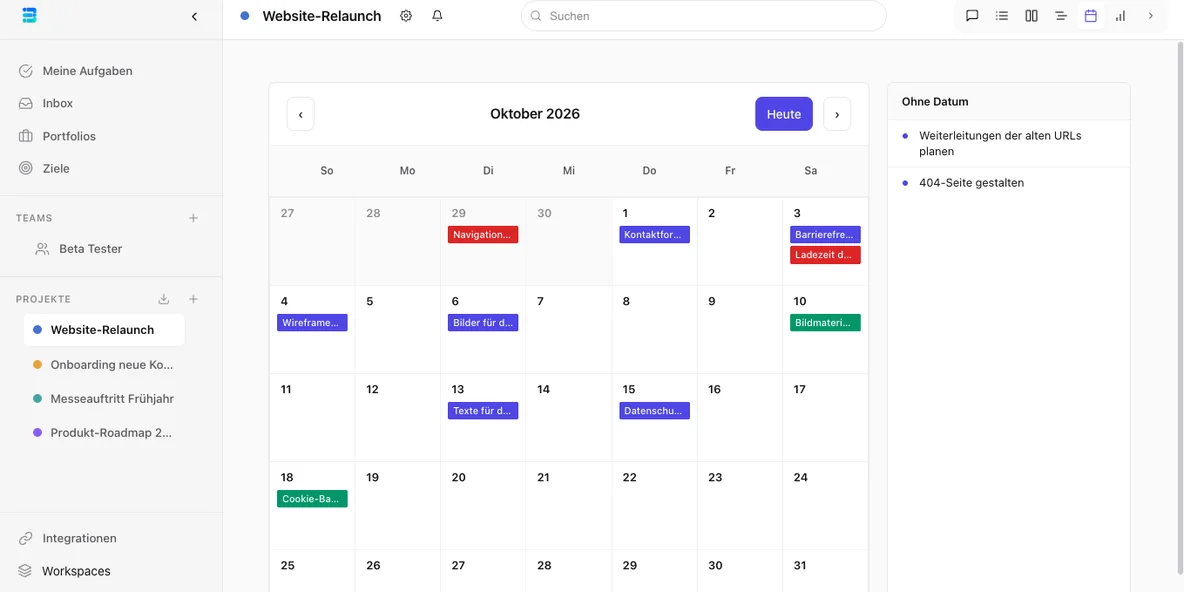Go to the next month
The width and height of the screenshot is (1184, 592).
(837, 114)
